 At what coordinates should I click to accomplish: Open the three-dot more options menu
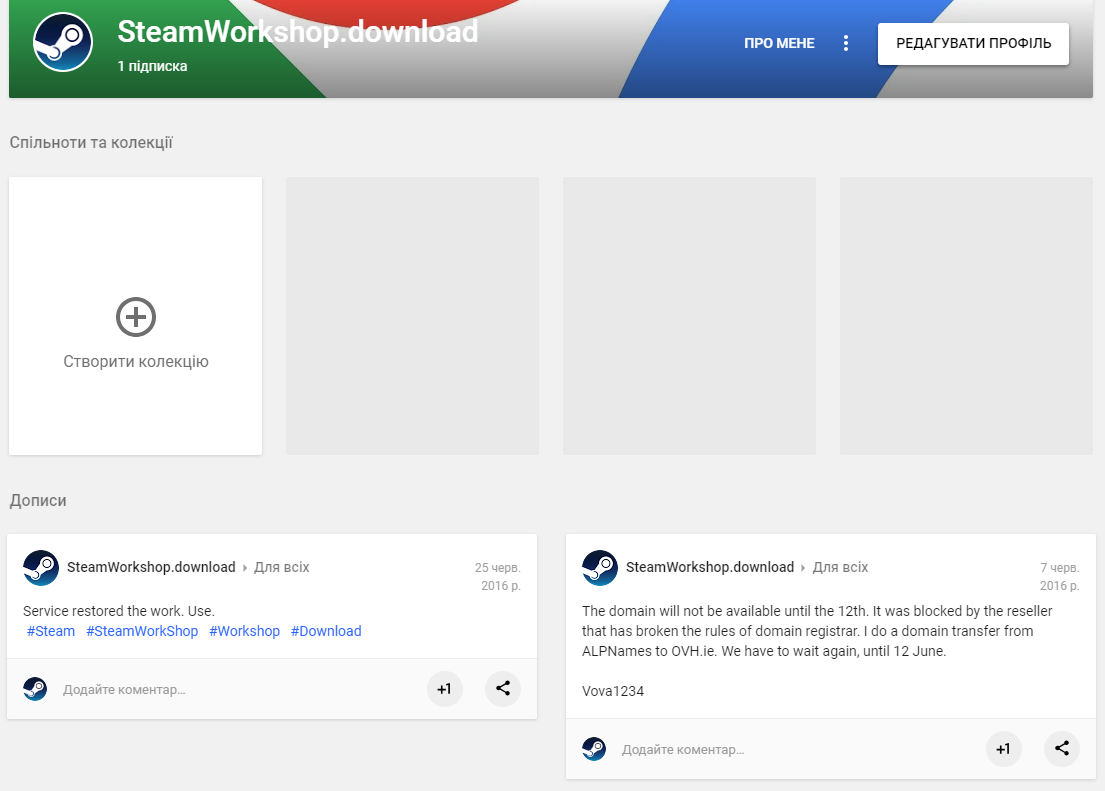846,43
